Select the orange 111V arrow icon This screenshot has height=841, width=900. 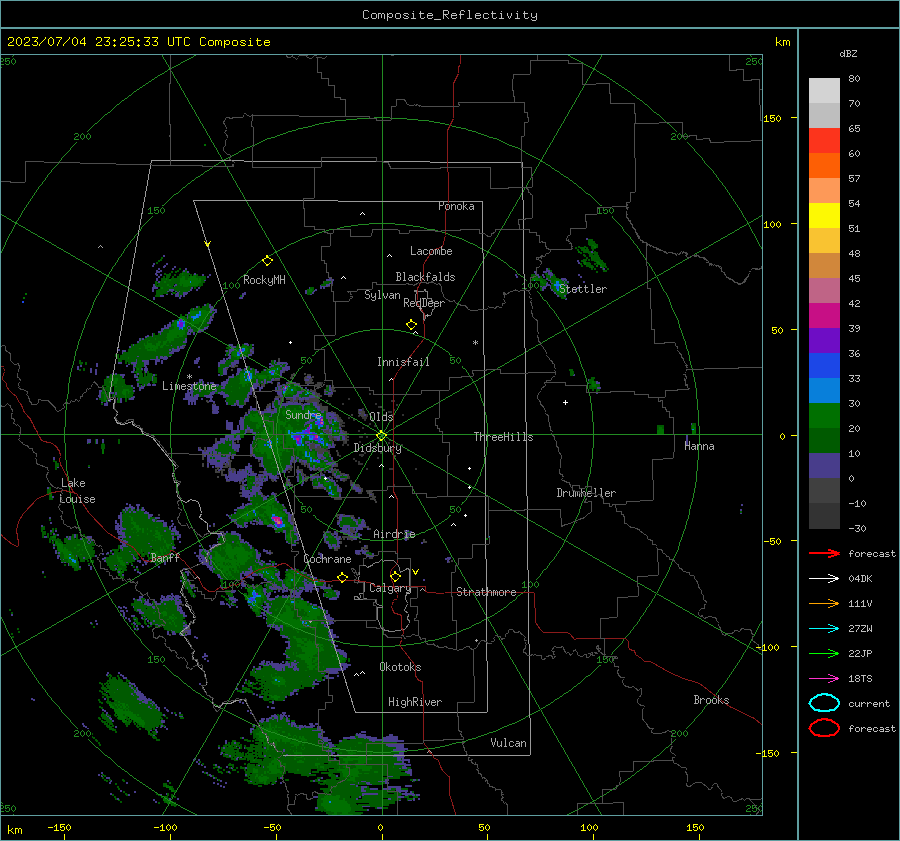[x=824, y=603]
